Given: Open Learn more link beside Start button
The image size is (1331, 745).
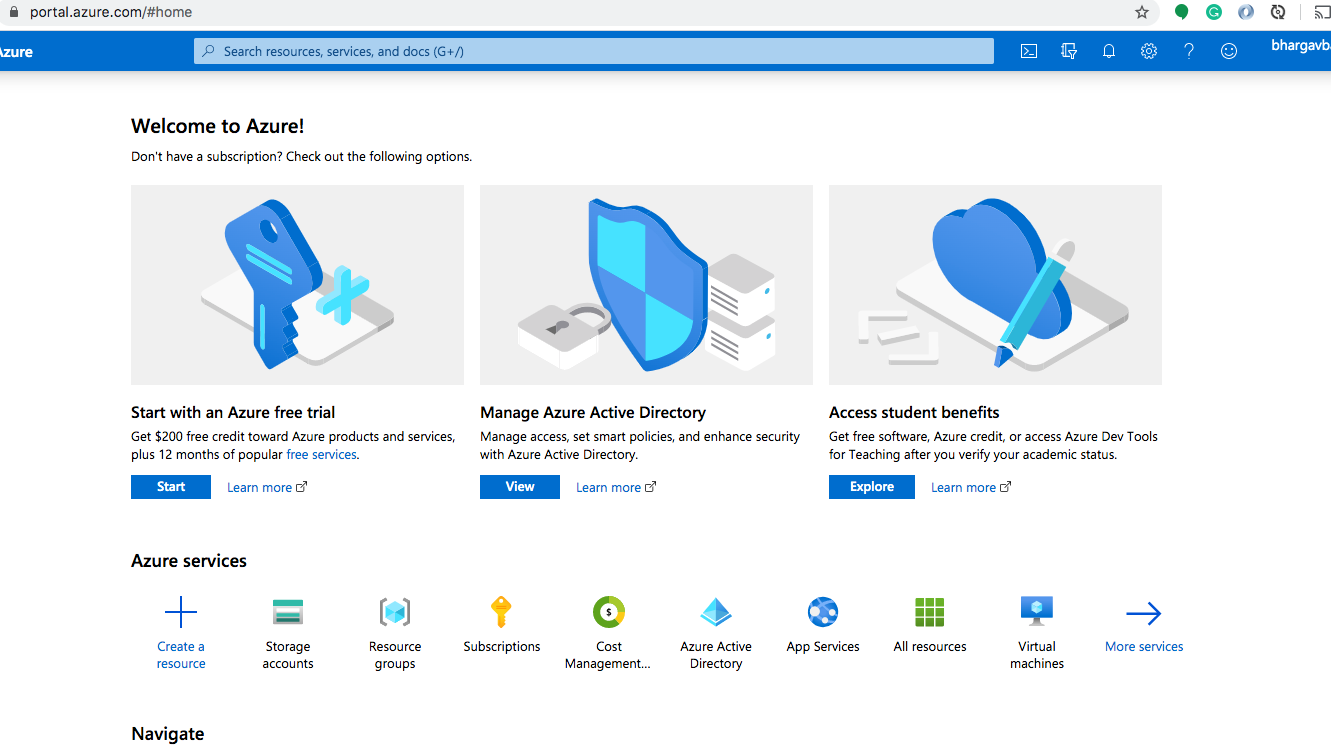Looking at the screenshot, I should click(267, 488).
